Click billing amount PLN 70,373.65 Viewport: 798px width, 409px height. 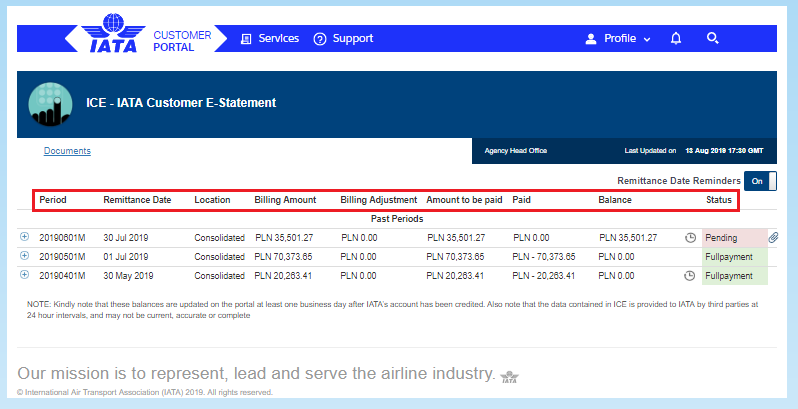tap(283, 257)
